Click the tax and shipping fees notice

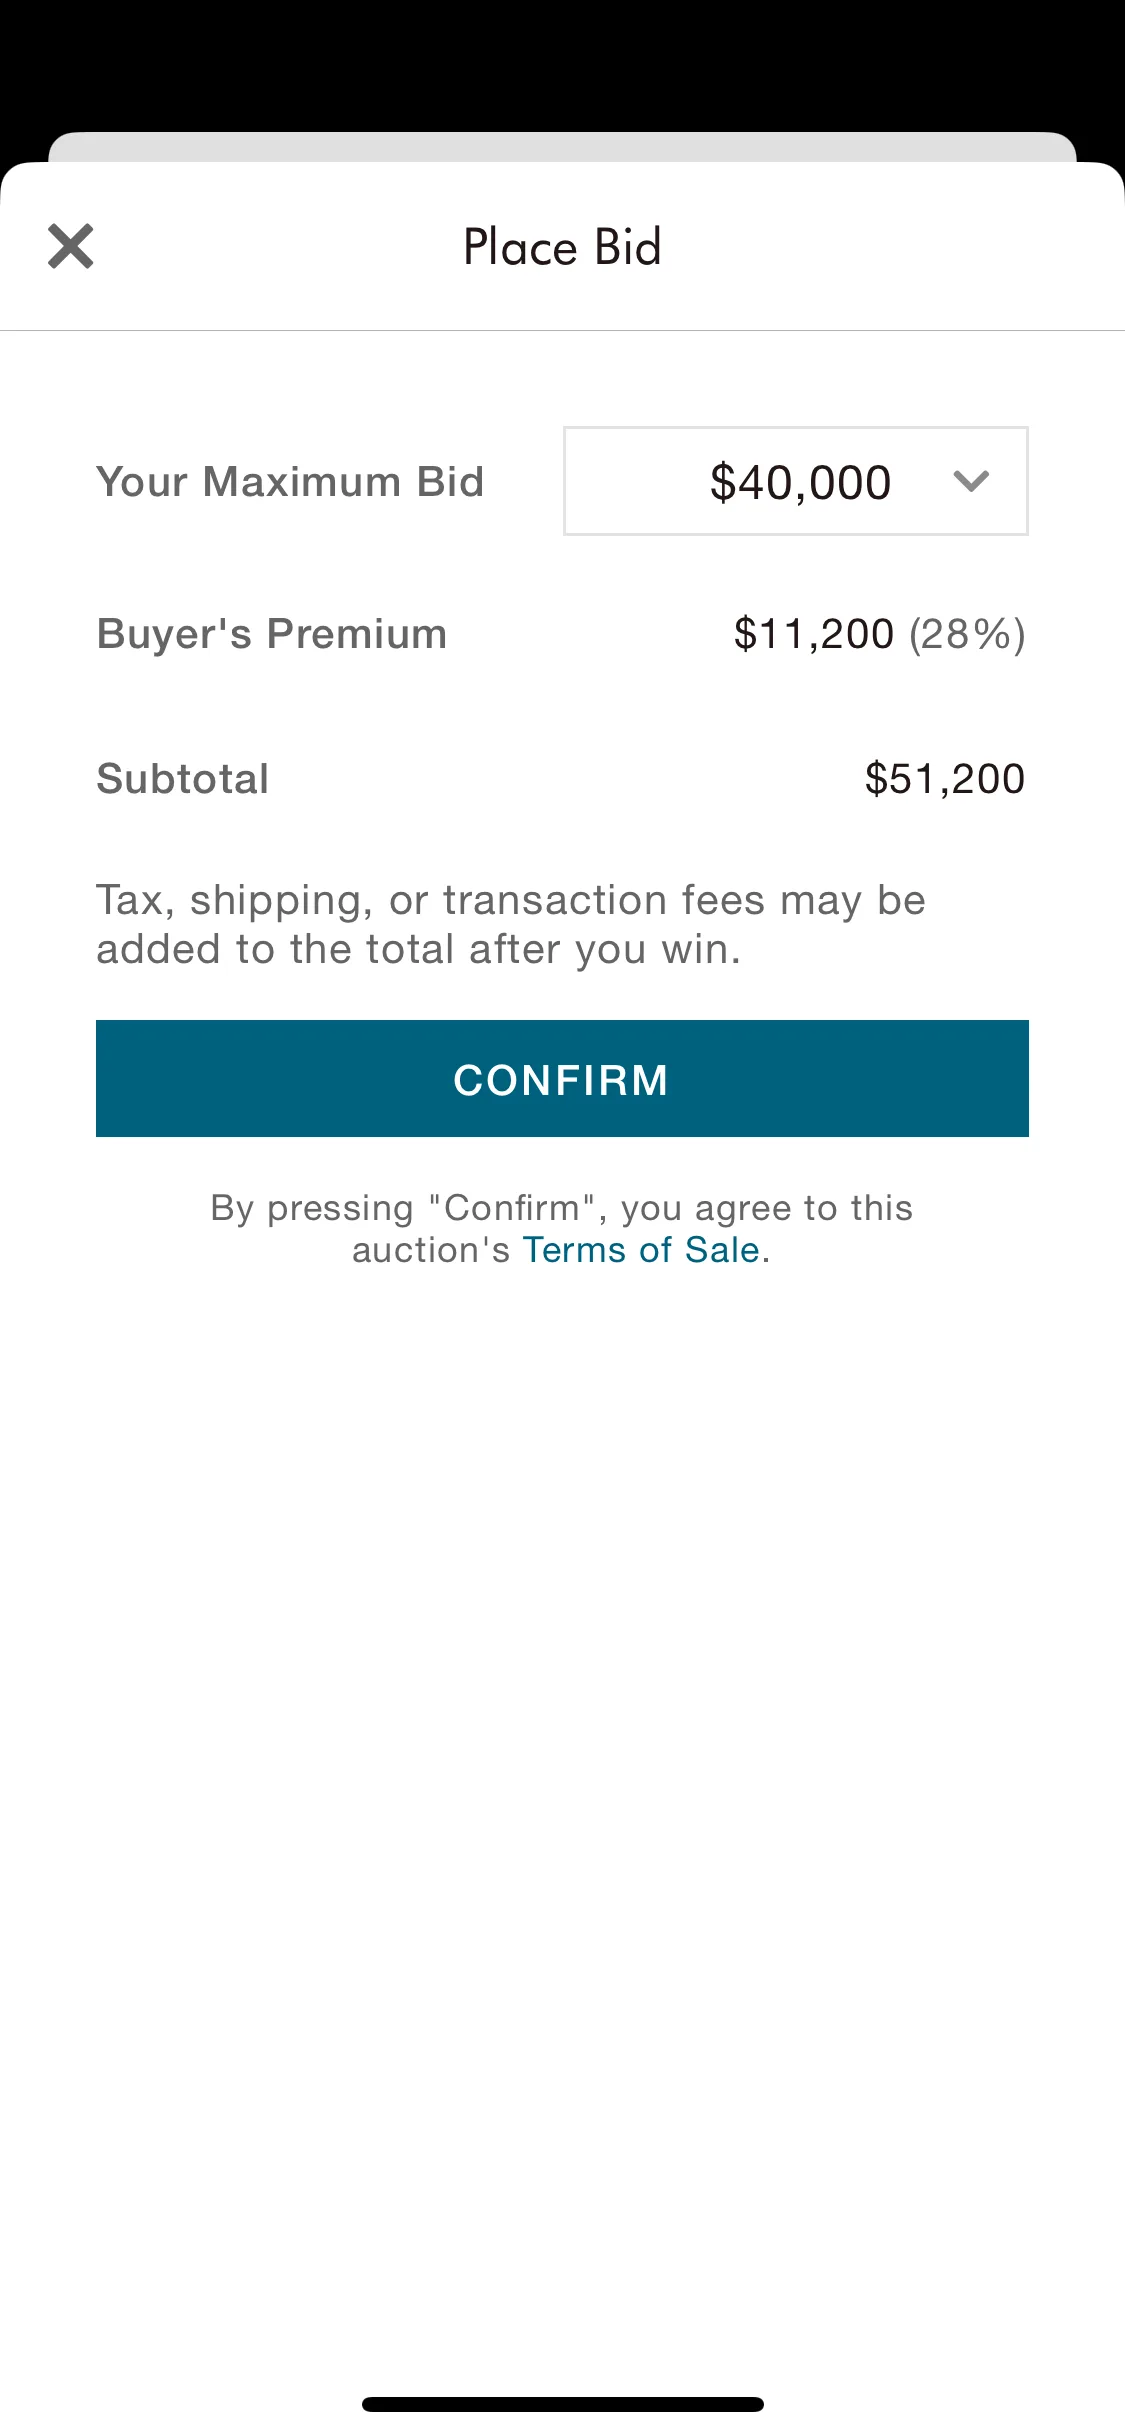(511, 925)
